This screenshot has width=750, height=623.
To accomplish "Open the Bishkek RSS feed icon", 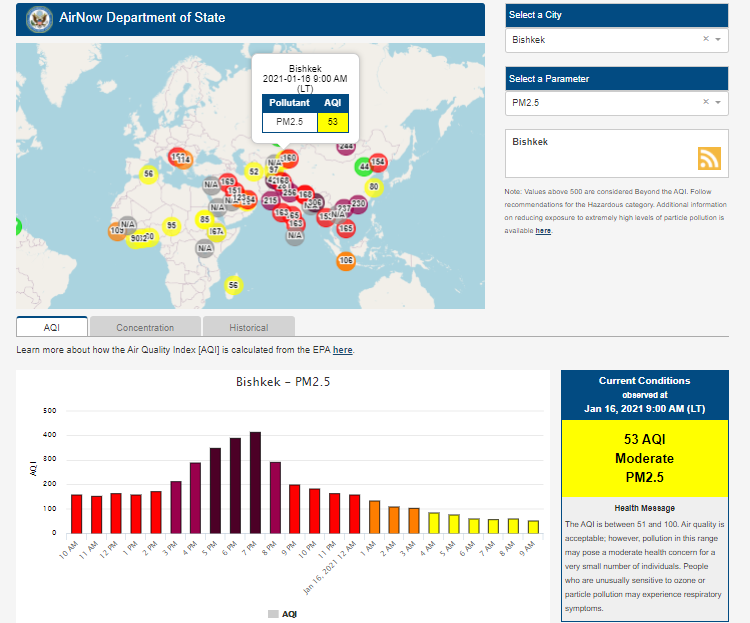I will point(709,158).
